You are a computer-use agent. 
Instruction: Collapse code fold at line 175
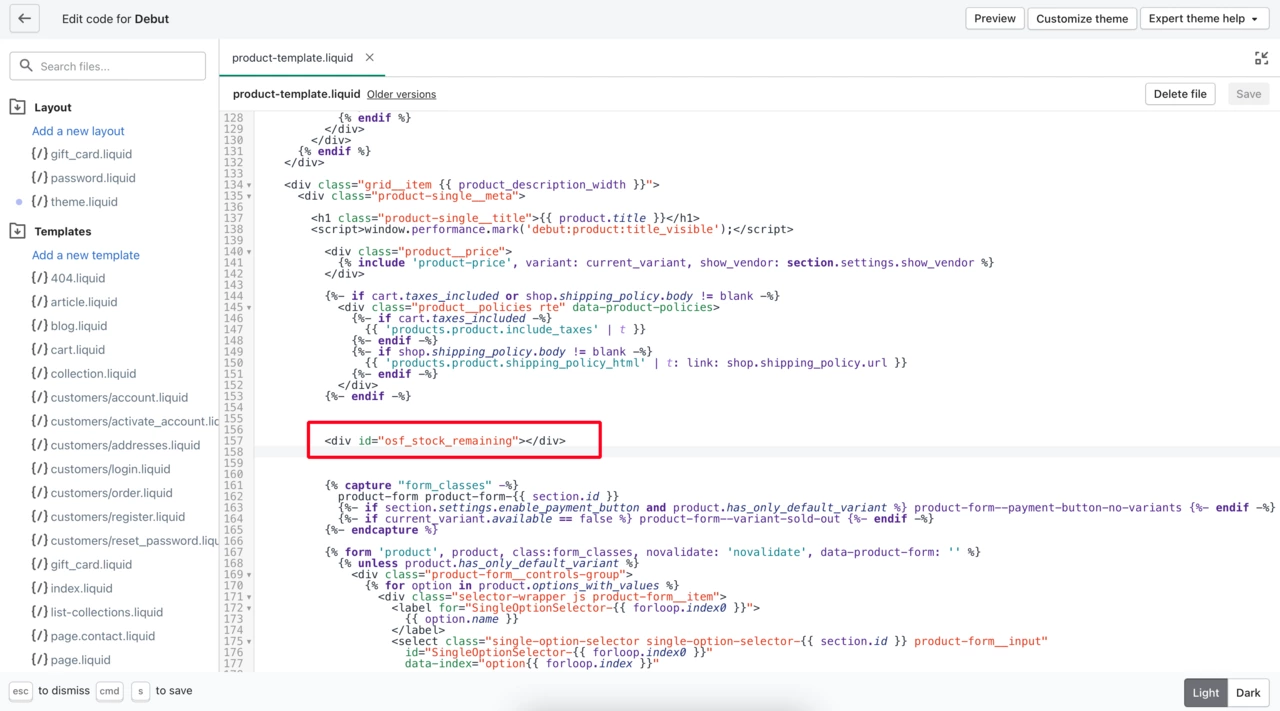[249, 642]
